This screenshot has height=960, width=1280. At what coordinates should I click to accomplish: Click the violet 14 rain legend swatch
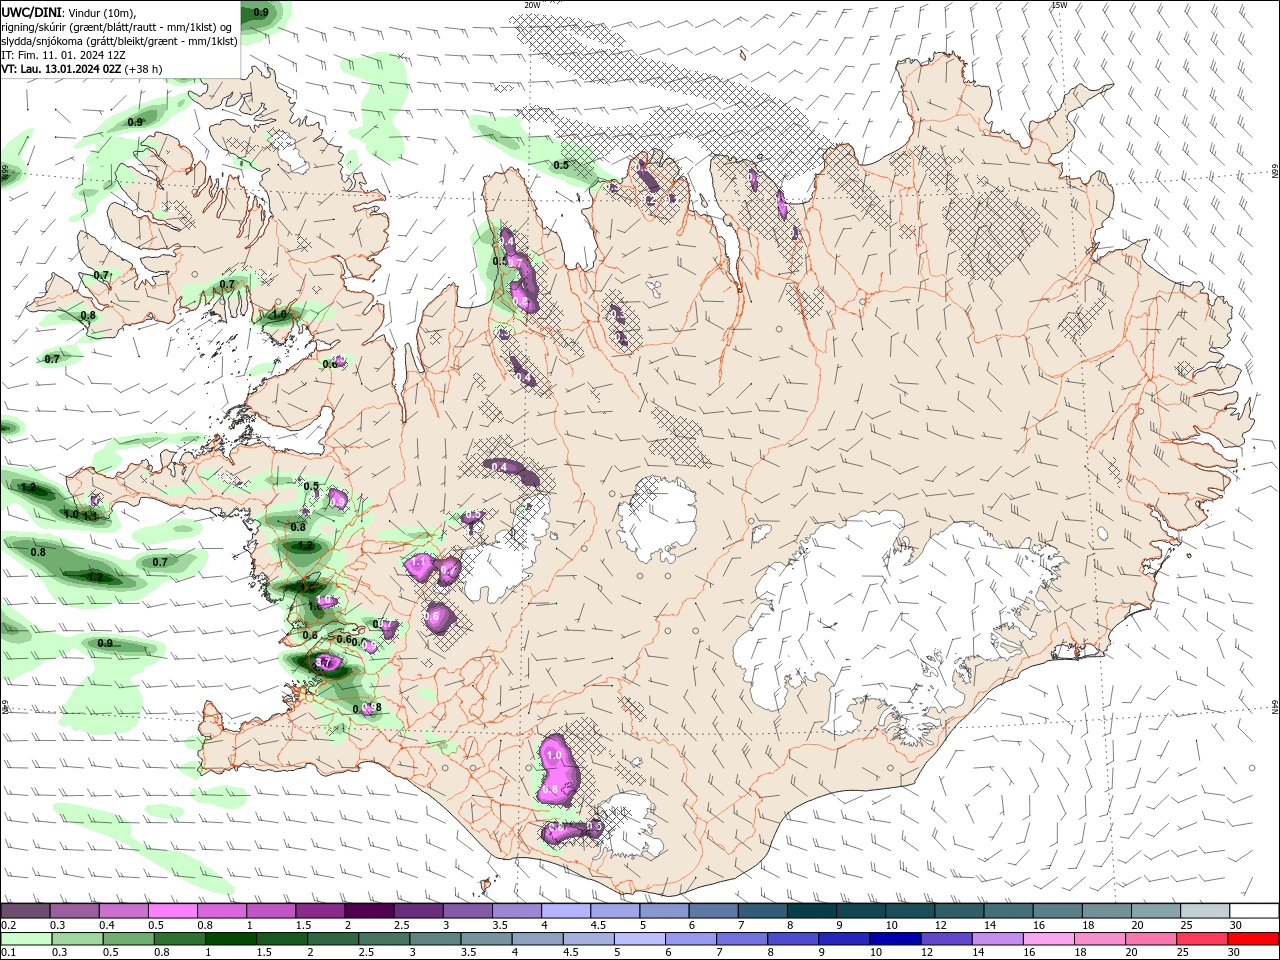[998, 939]
